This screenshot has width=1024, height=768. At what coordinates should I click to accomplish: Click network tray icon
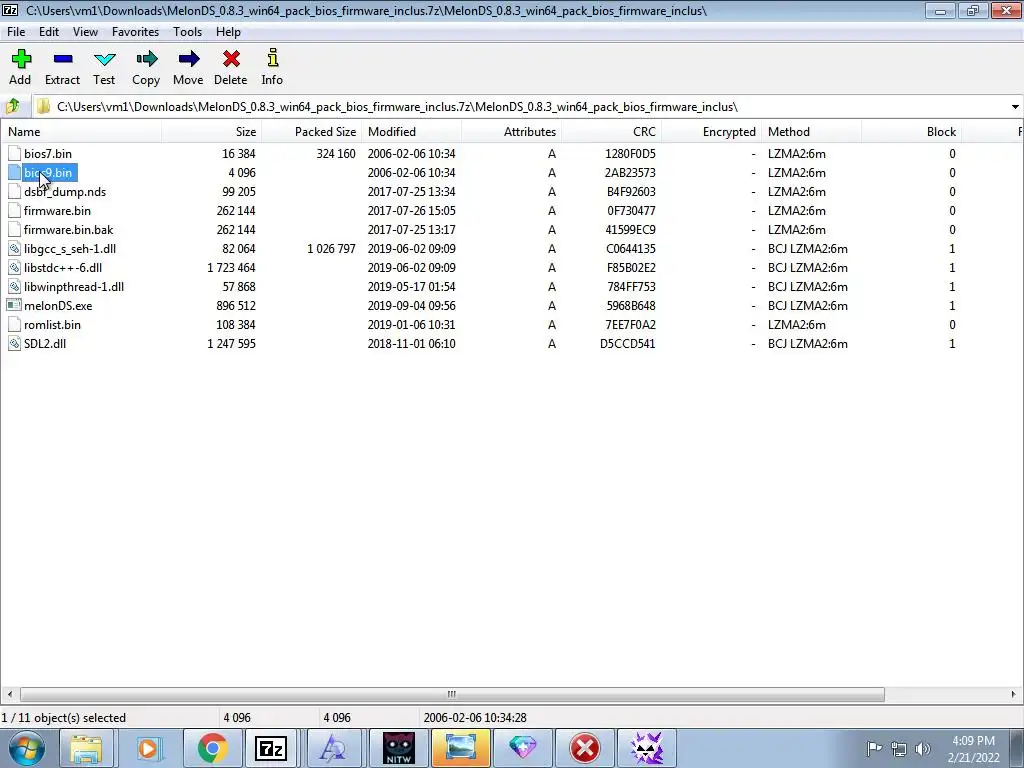[899, 749]
